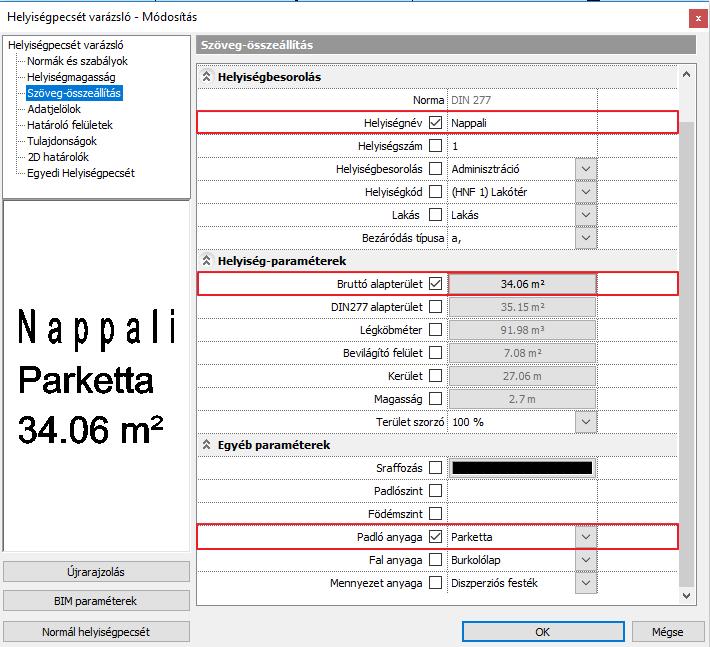Image resolution: width=710 pixels, height=647 pixels.
Task: Check the DIN277 alapterület checkbox
Action: pyautogui.click(x=435, y=307)
